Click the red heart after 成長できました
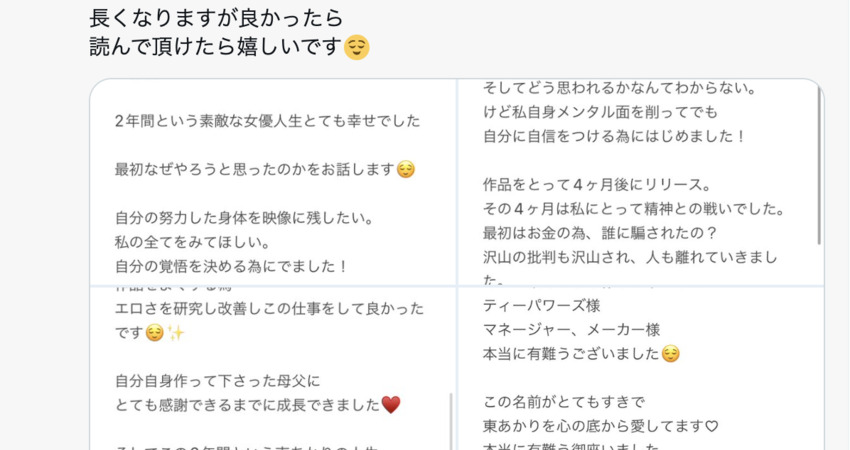This screenshot has height=450, width=850. (x=391, y=404)
